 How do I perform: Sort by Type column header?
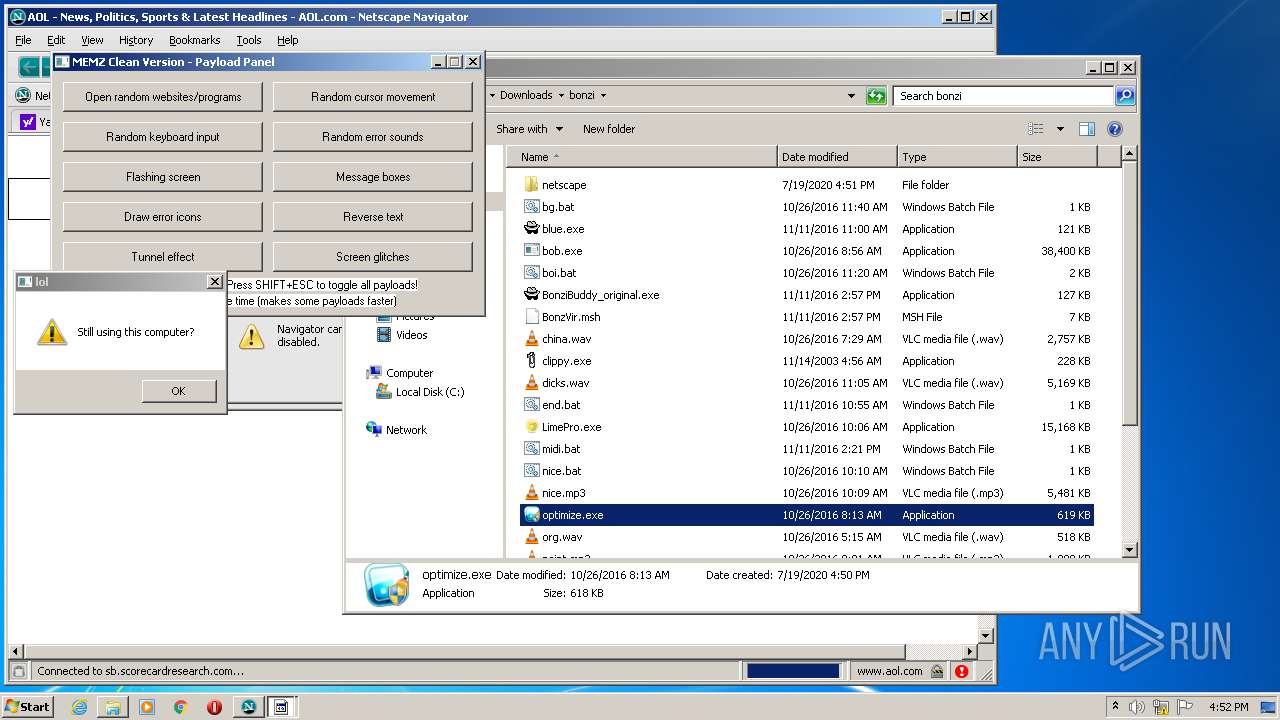(x=957, y=157)
